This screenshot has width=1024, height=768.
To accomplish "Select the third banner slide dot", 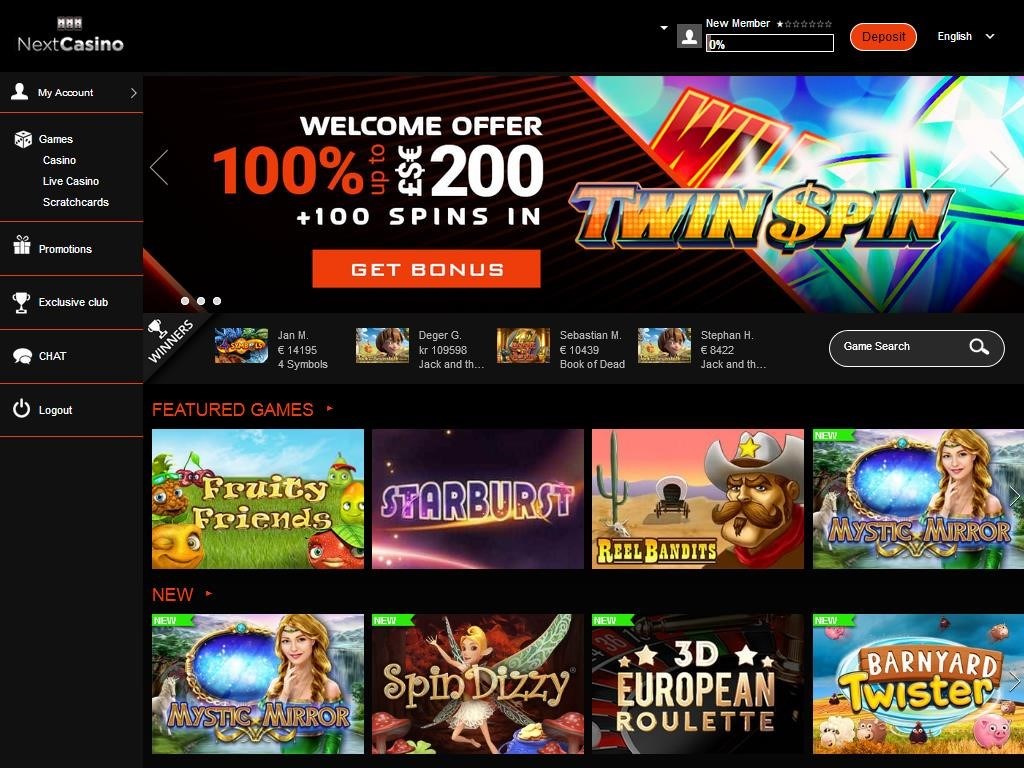I will [x=217, y=301].
